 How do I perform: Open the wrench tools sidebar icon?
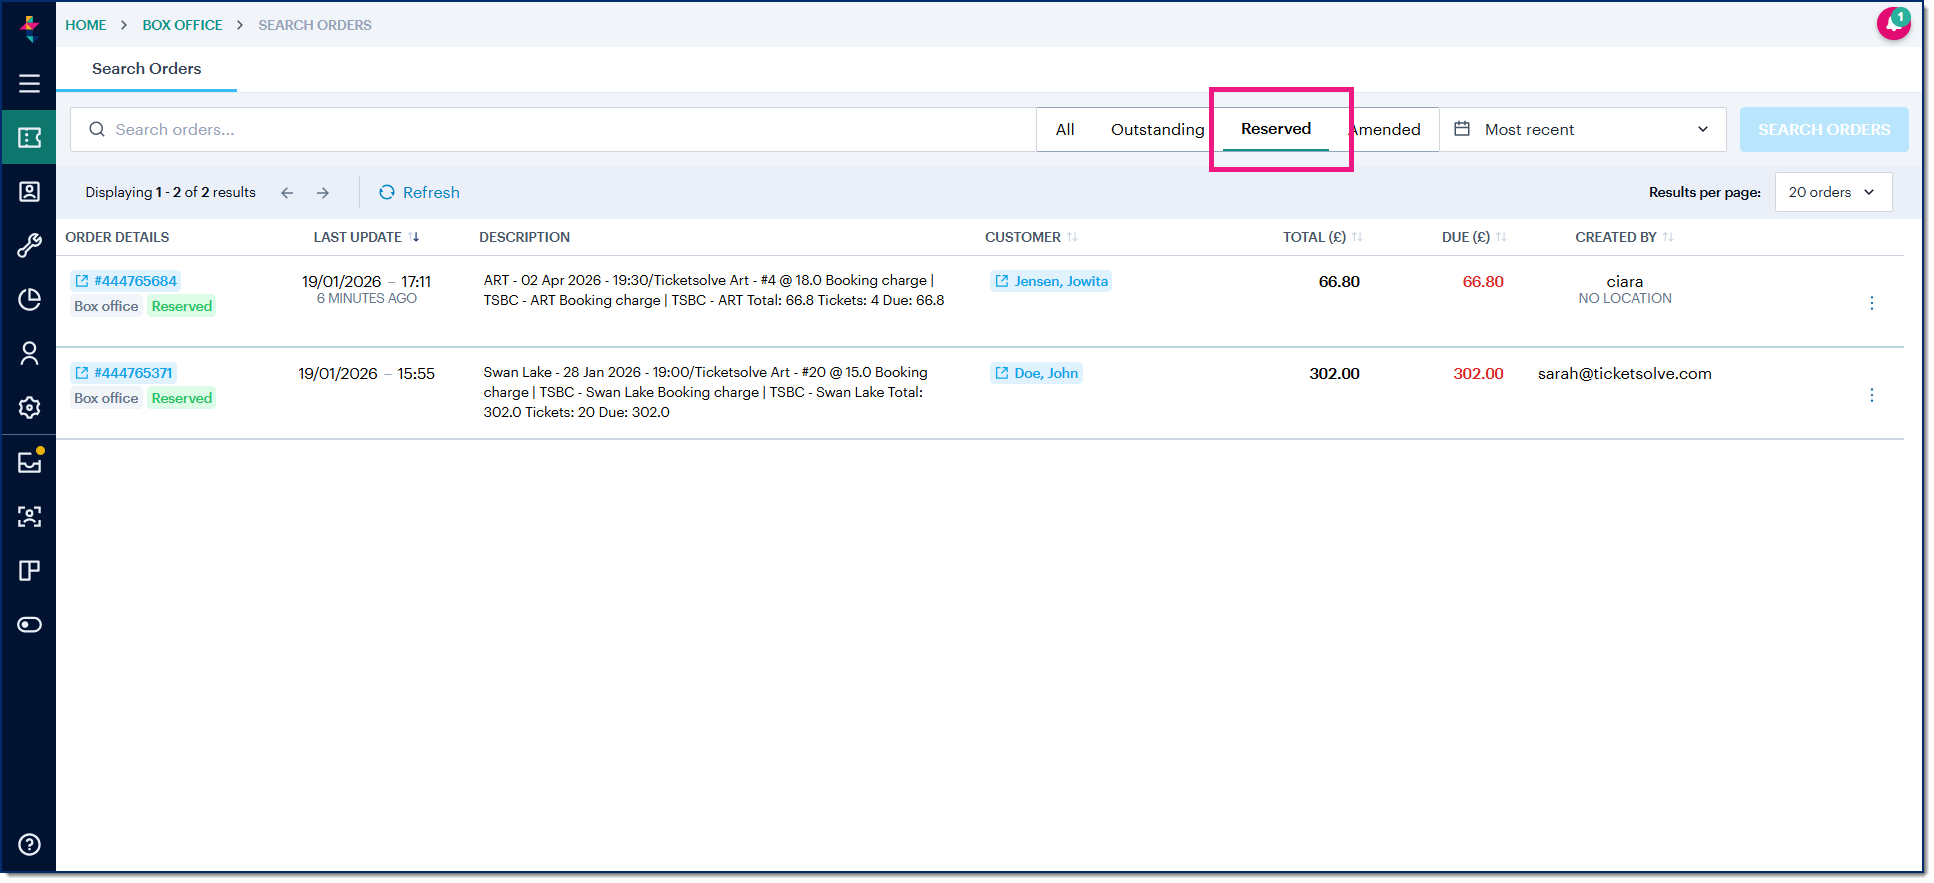tap(30, 245)
